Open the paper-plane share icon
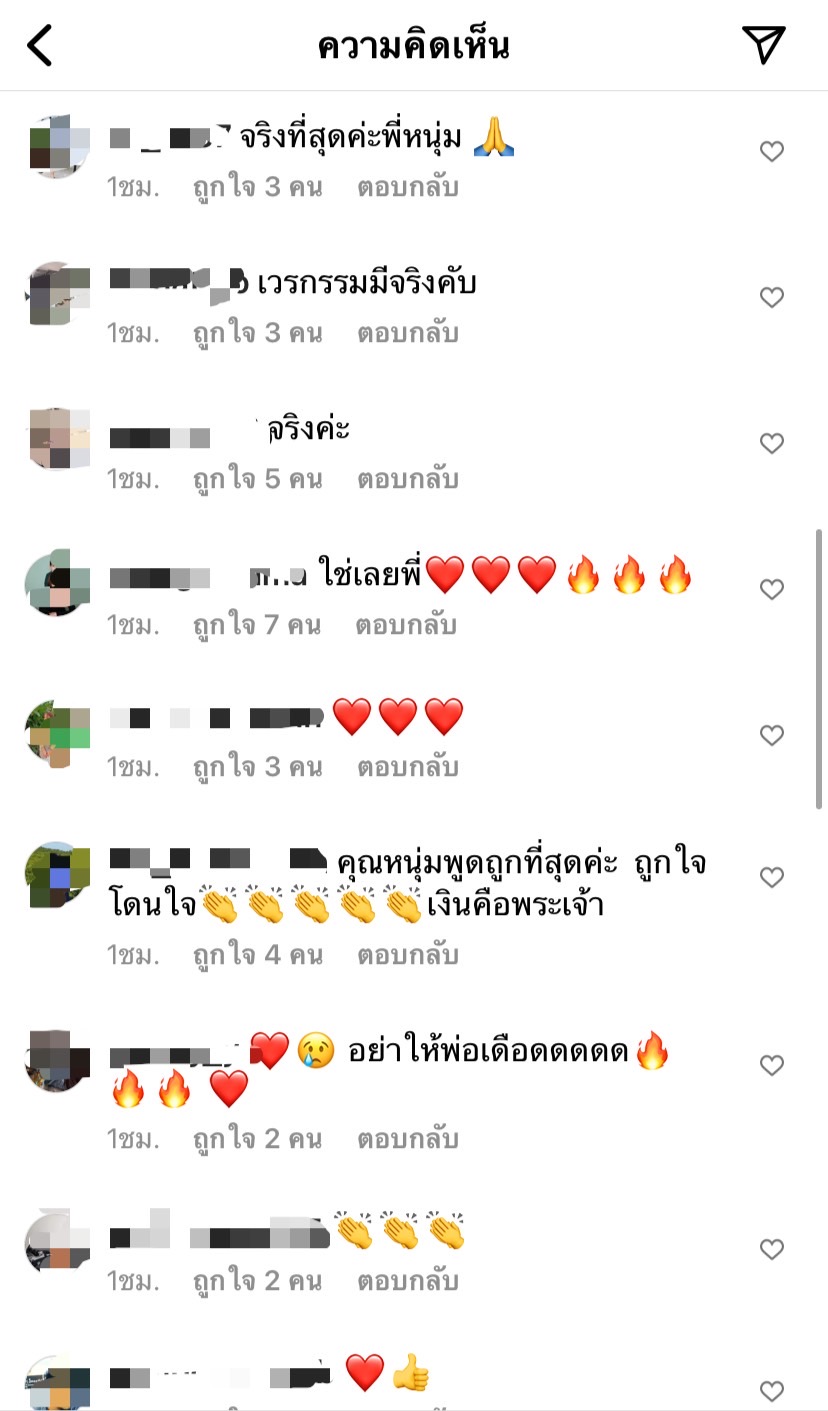The height and width of the screenshot is (1411, 828). click(764, 45)
